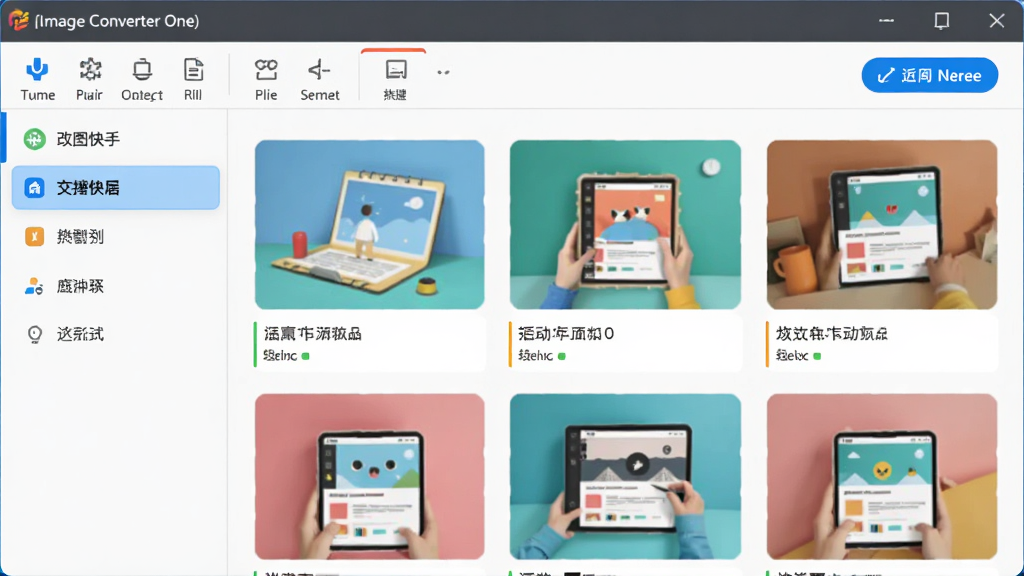Image resolution: width=1024 pixels, height=576 pixels.
Task: Open the toolbar overflow dots menu
Action: click(x=443, y=72)
